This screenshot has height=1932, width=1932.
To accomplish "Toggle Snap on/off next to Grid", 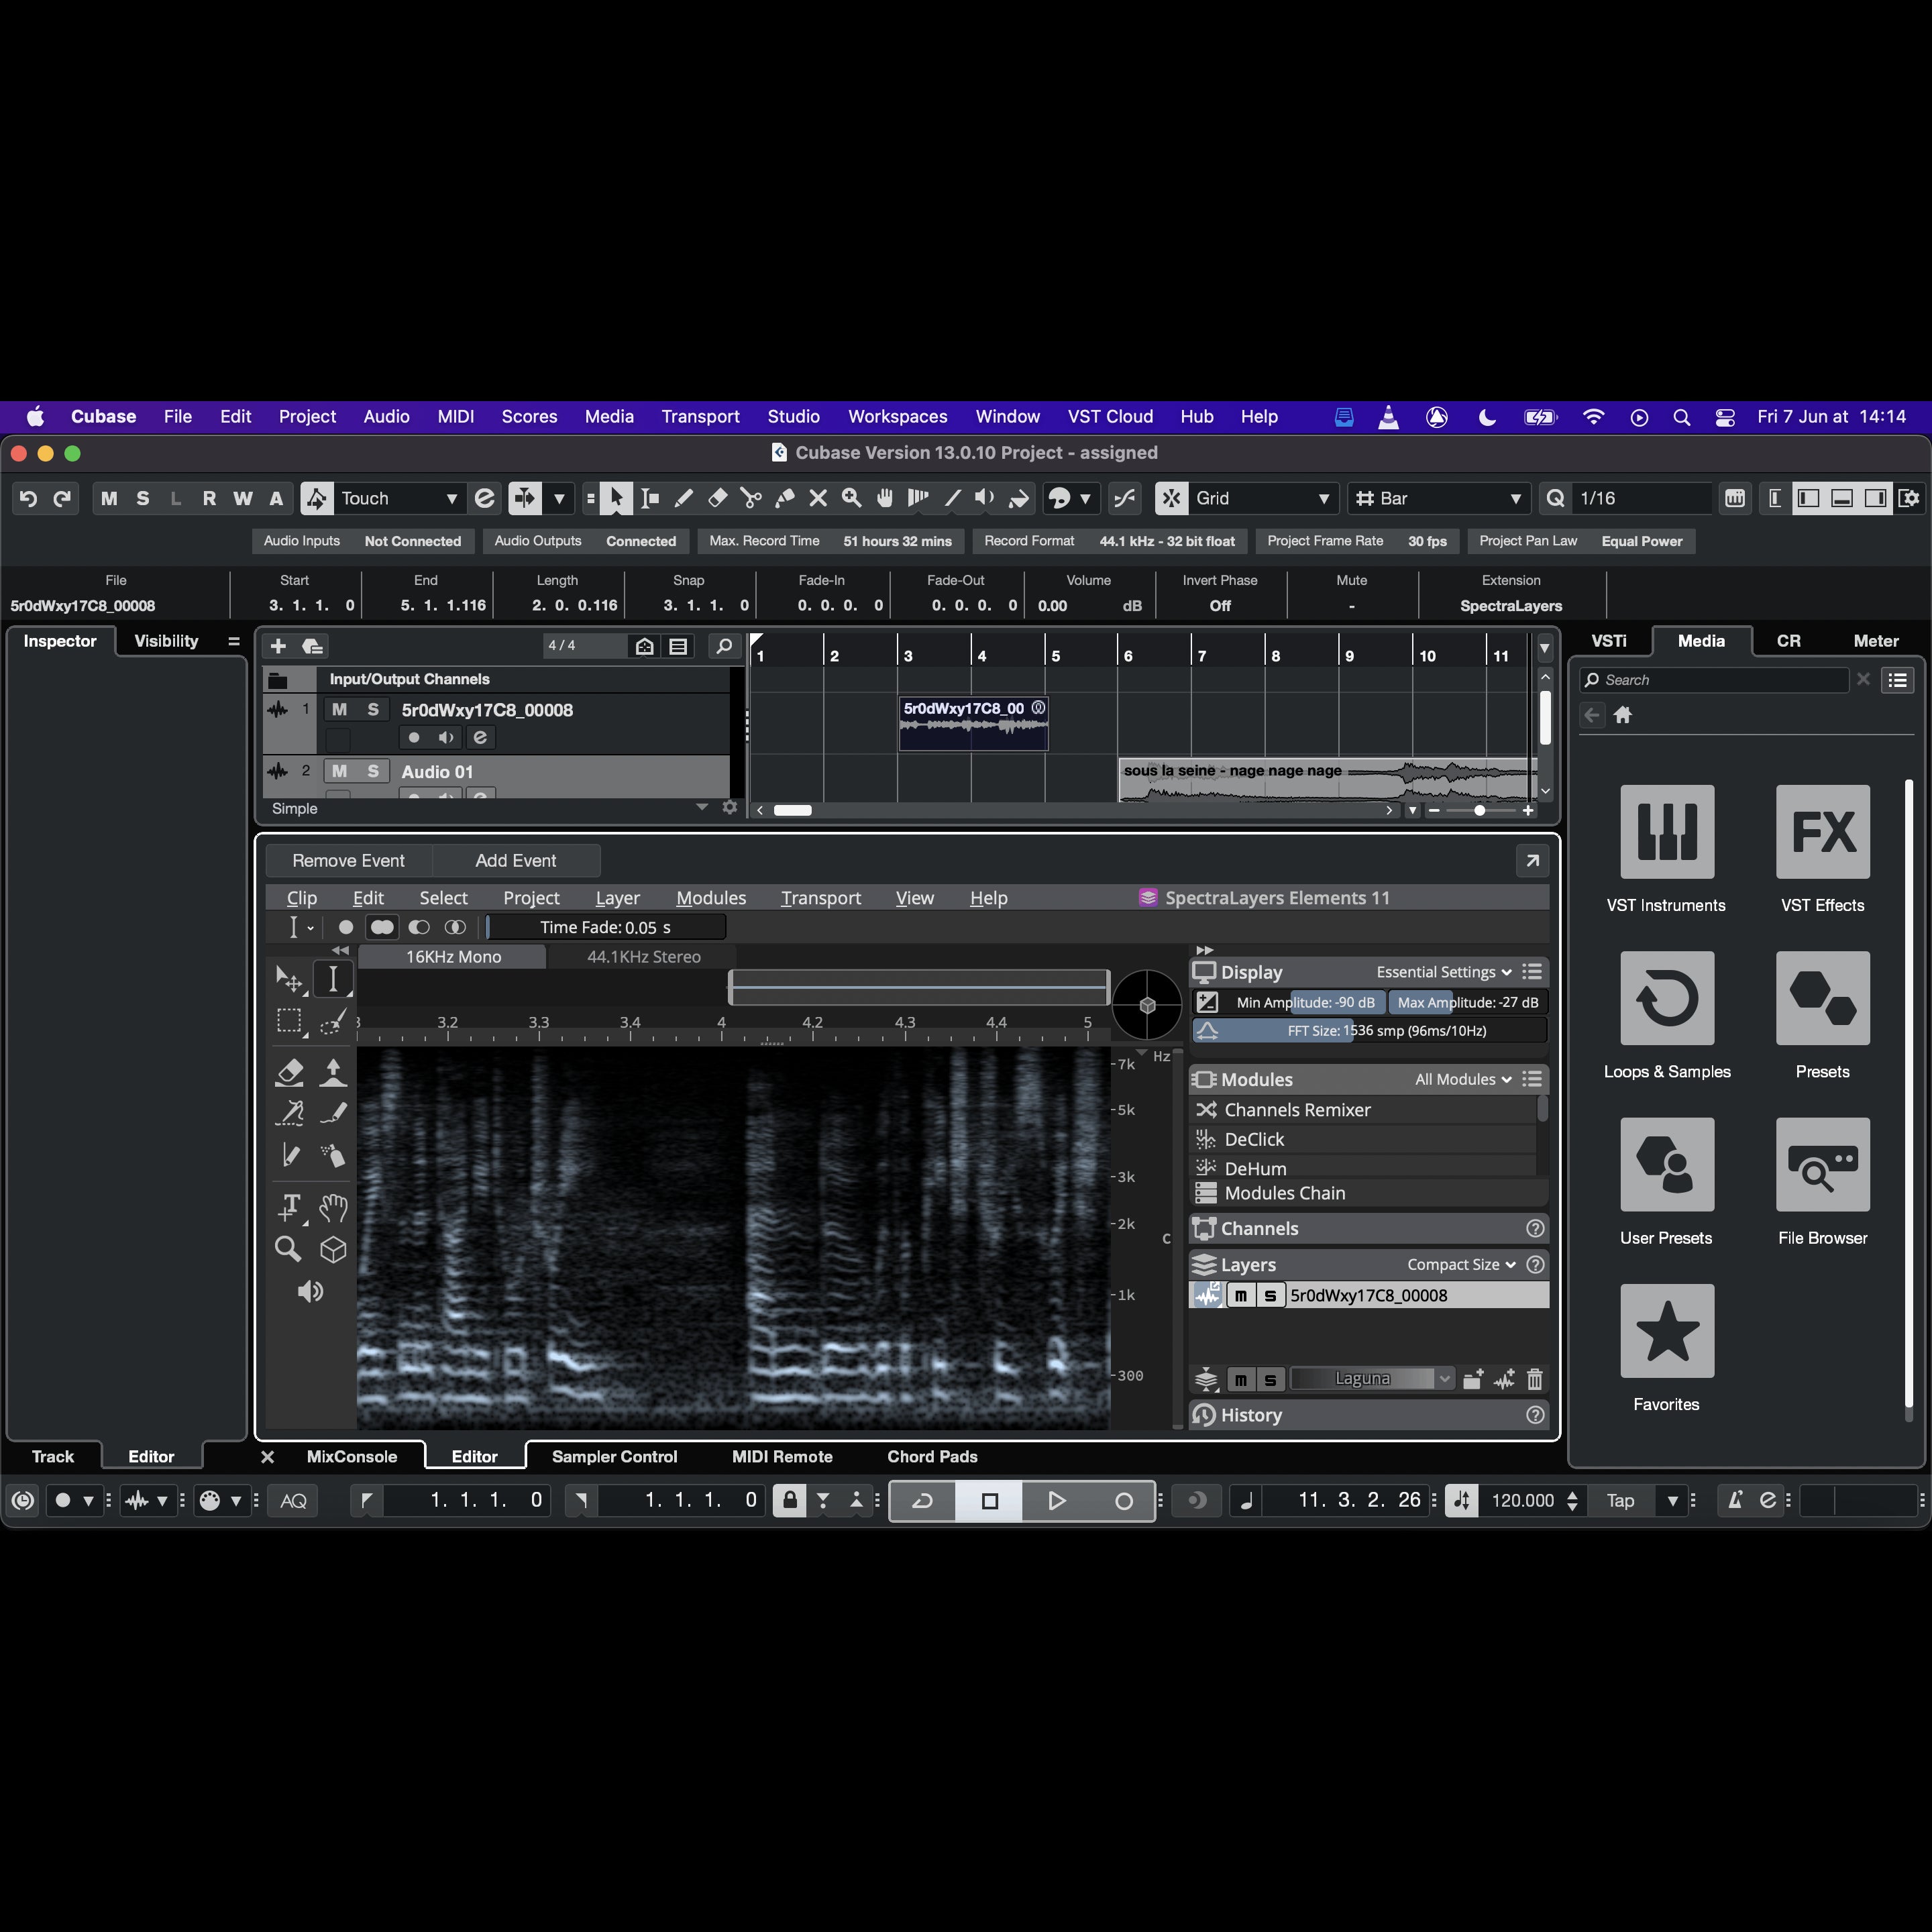I will point(1171,498).
